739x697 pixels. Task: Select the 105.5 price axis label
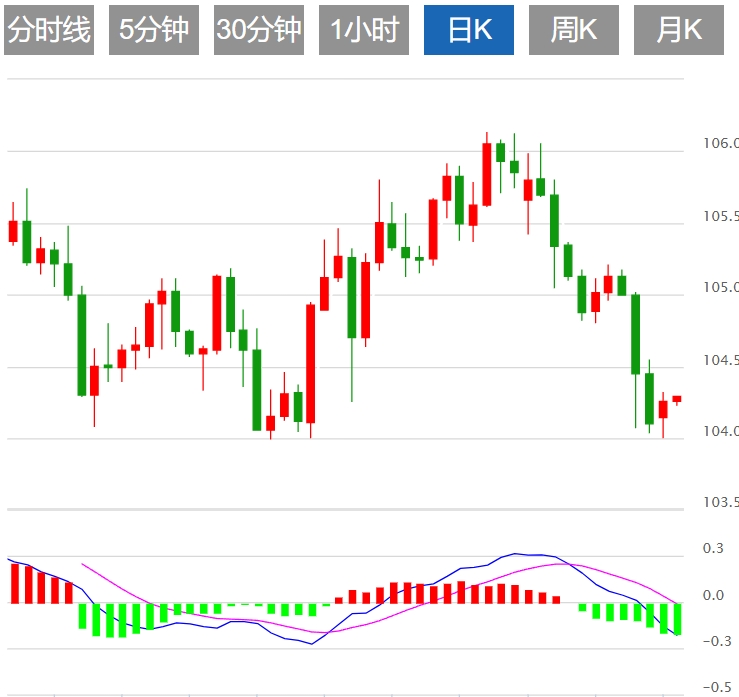(720, 217)
